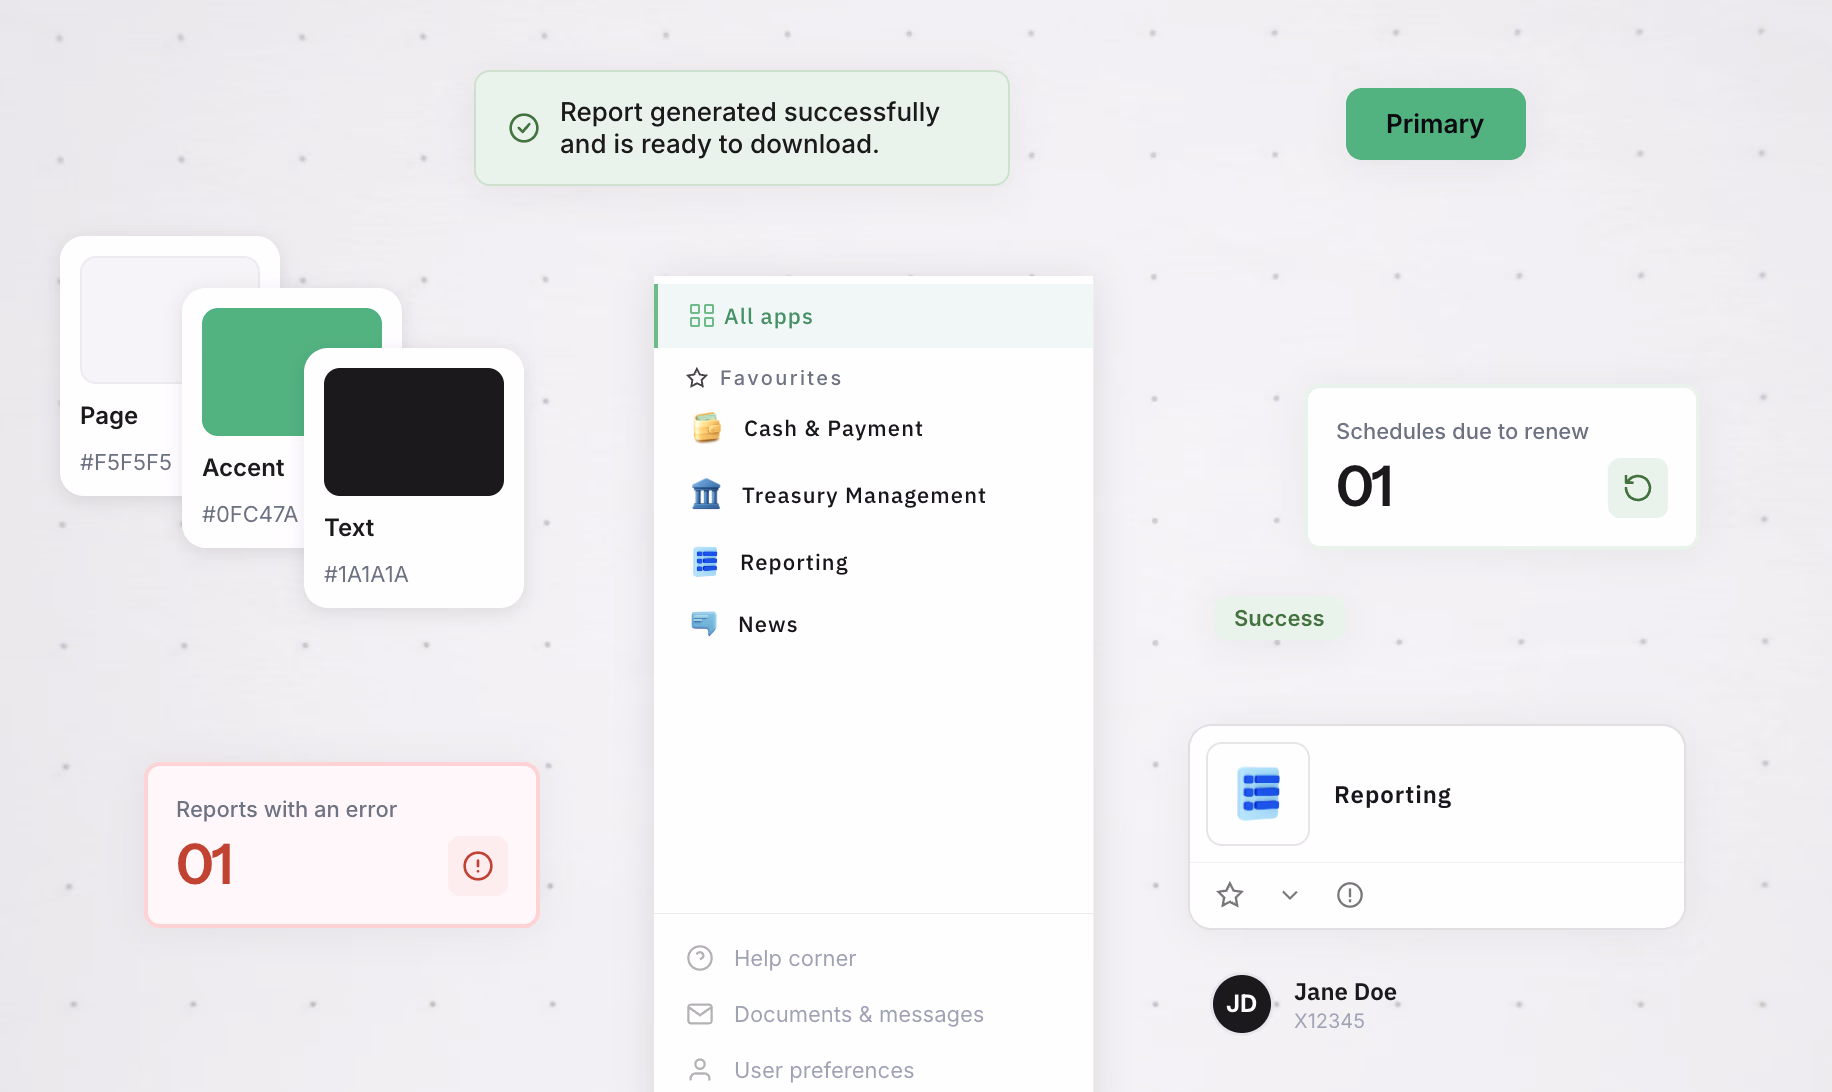Viewport: 1832px width, 1092px height.
Task: Open the Help corner link
Action: (x=795, y=958)
